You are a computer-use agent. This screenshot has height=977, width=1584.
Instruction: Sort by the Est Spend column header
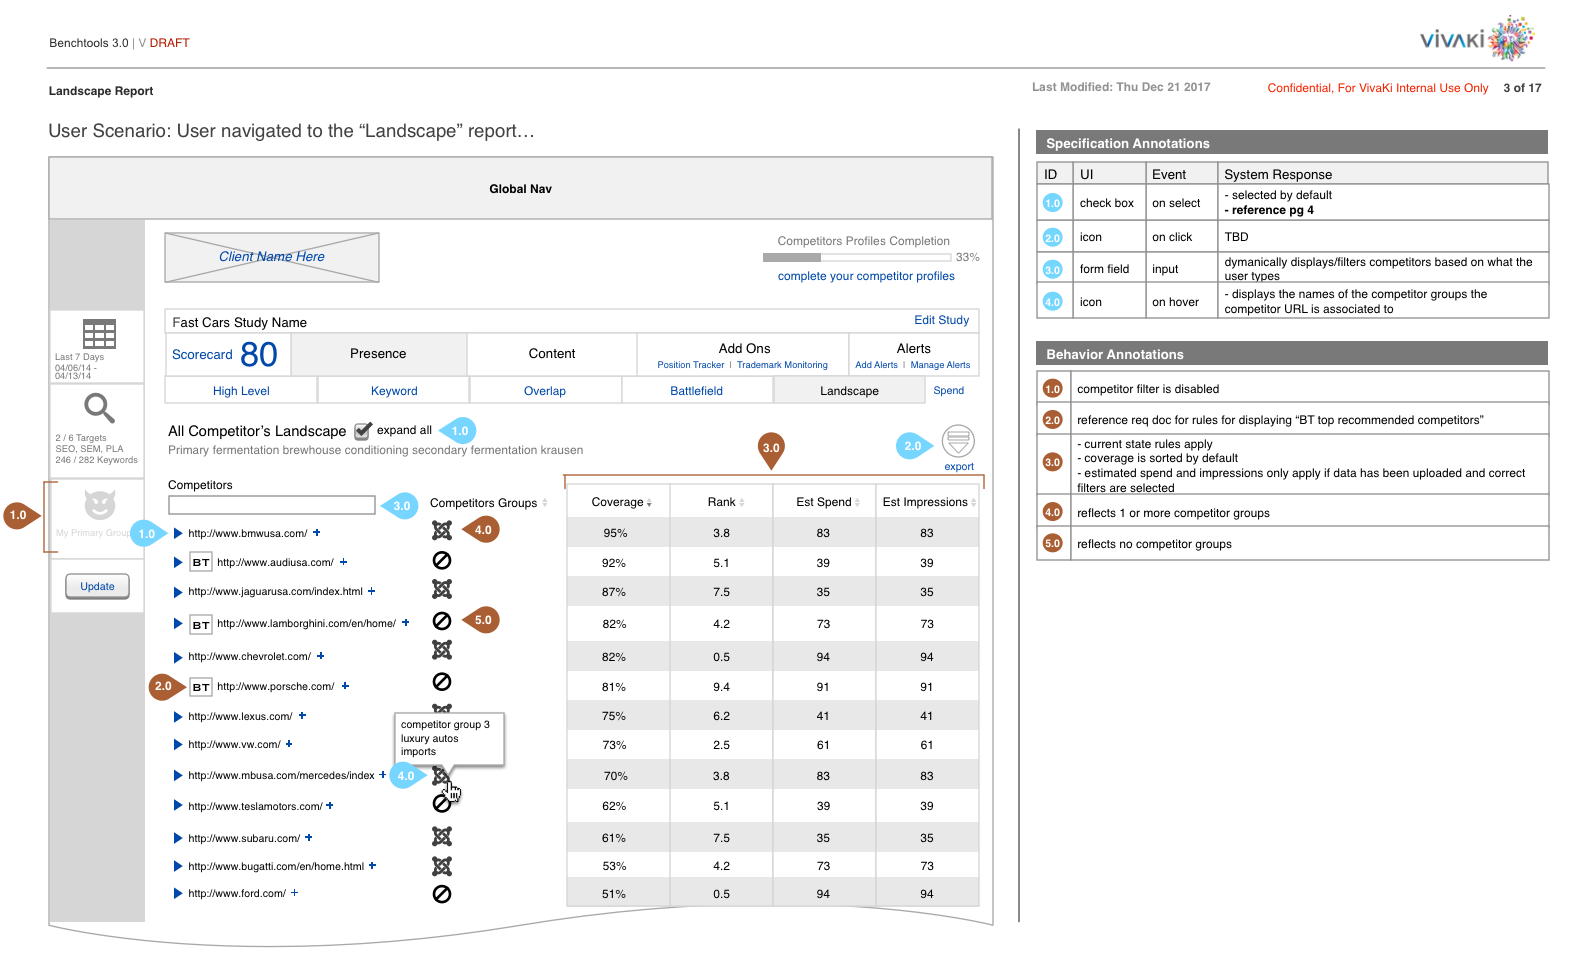click(x=826, y=502)
